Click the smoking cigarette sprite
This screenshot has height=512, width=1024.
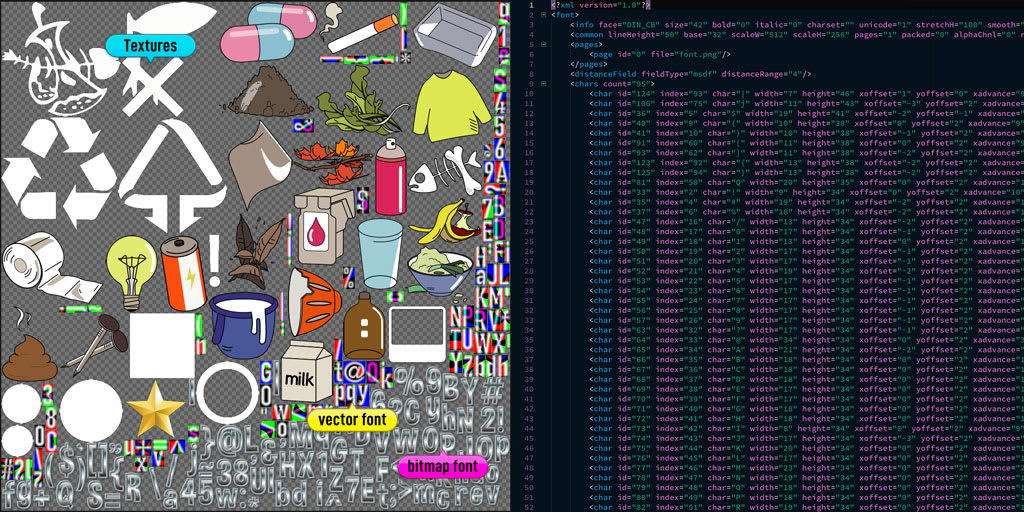click(359, 29)
